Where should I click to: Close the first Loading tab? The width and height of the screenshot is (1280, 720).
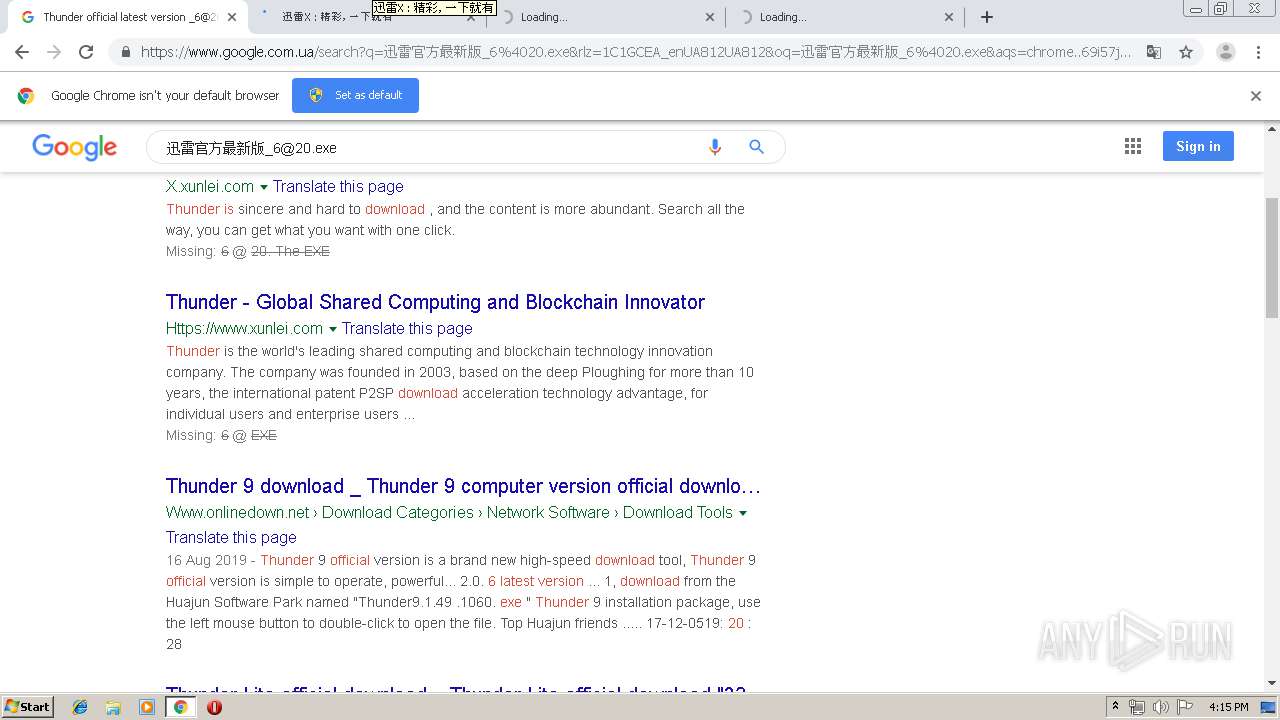point(710,17)
